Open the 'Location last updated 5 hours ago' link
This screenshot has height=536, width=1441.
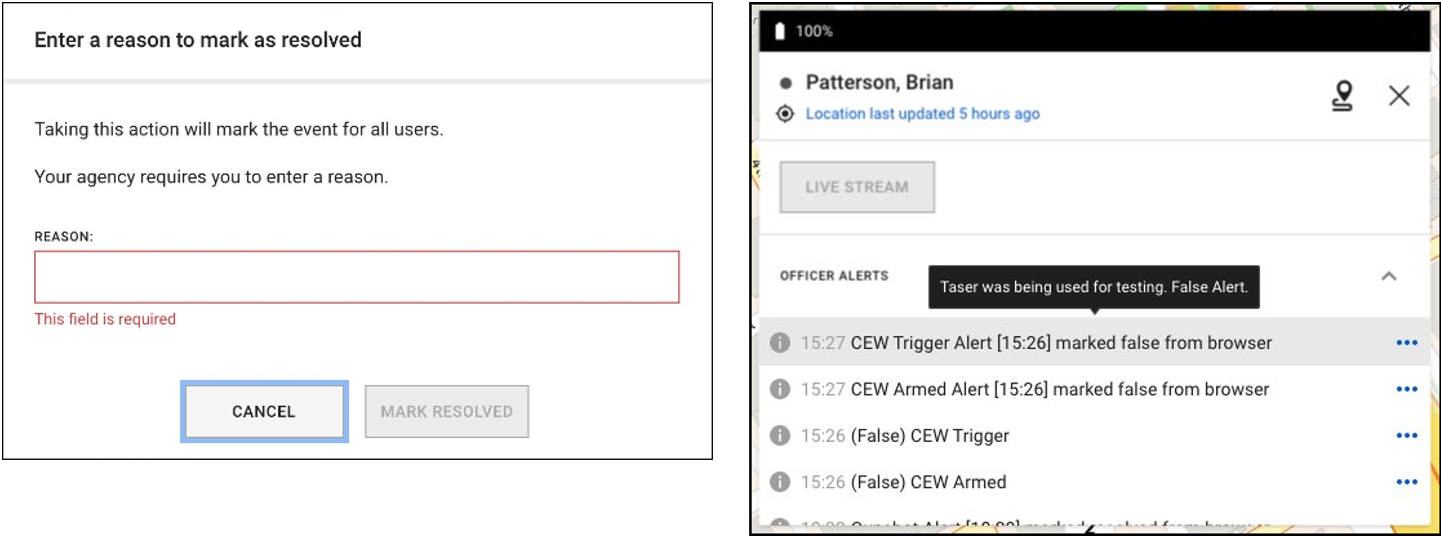tap(922, 114)
